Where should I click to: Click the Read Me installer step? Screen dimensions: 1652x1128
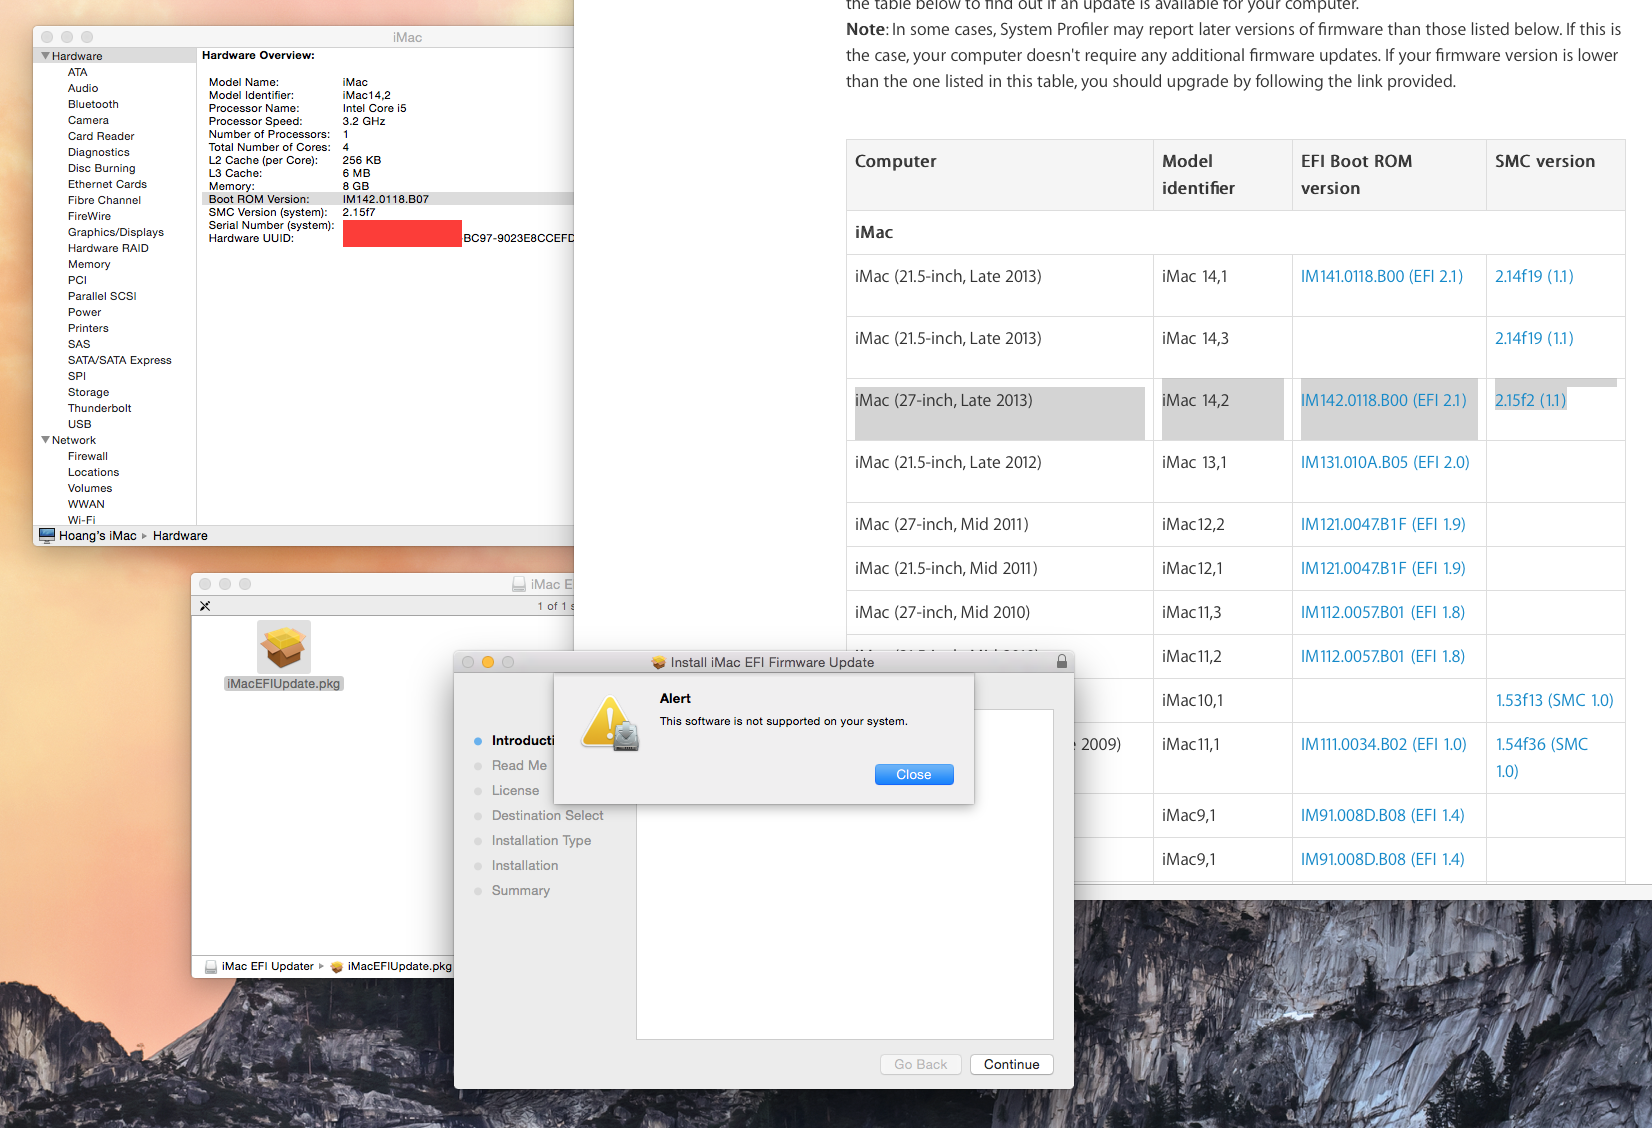pyautogui.click(x=519, y=766)
